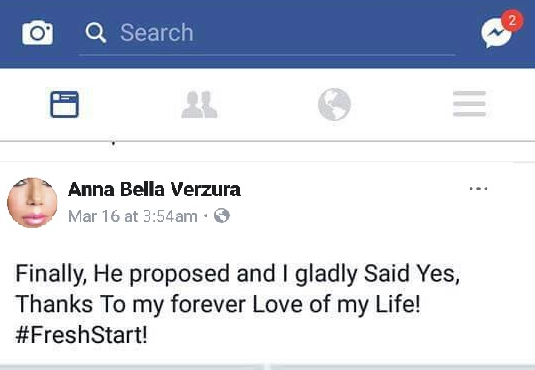
Task: Open the attached content edge below the post
Action: [x=268, y=367]
